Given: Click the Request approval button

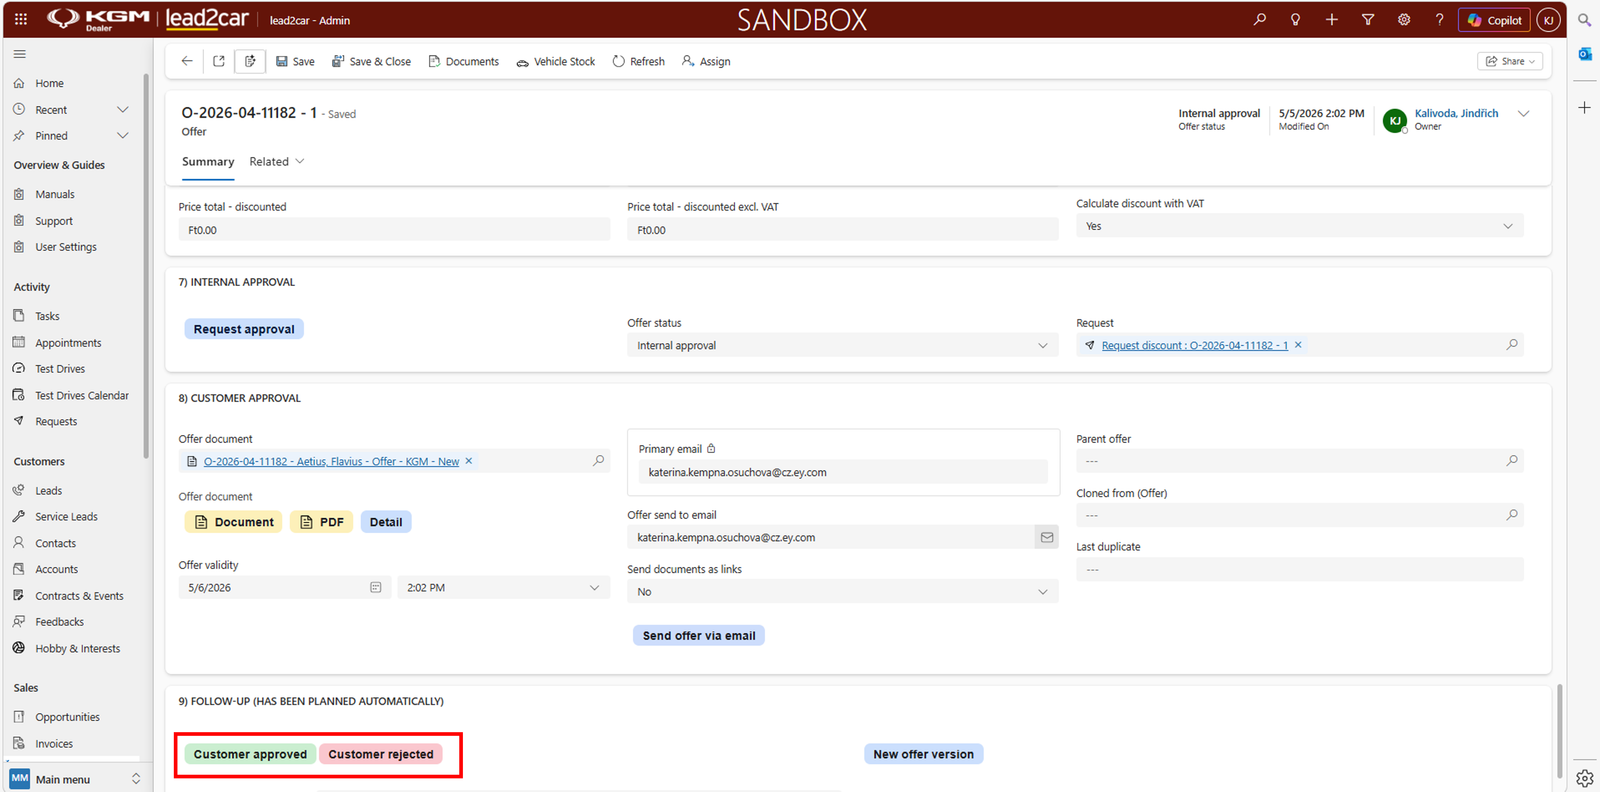Looking at the screenshot, I should tap(244, 329).
